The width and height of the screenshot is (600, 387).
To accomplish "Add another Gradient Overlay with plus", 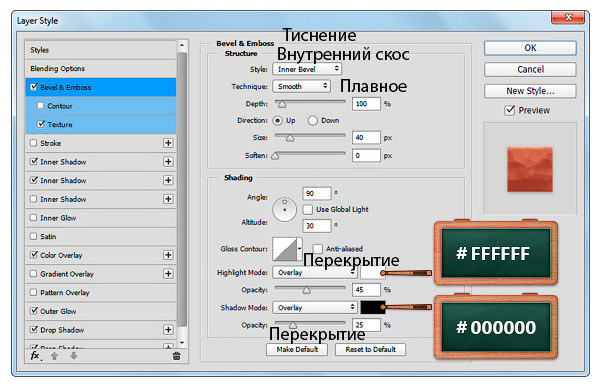I will [168, 274].
